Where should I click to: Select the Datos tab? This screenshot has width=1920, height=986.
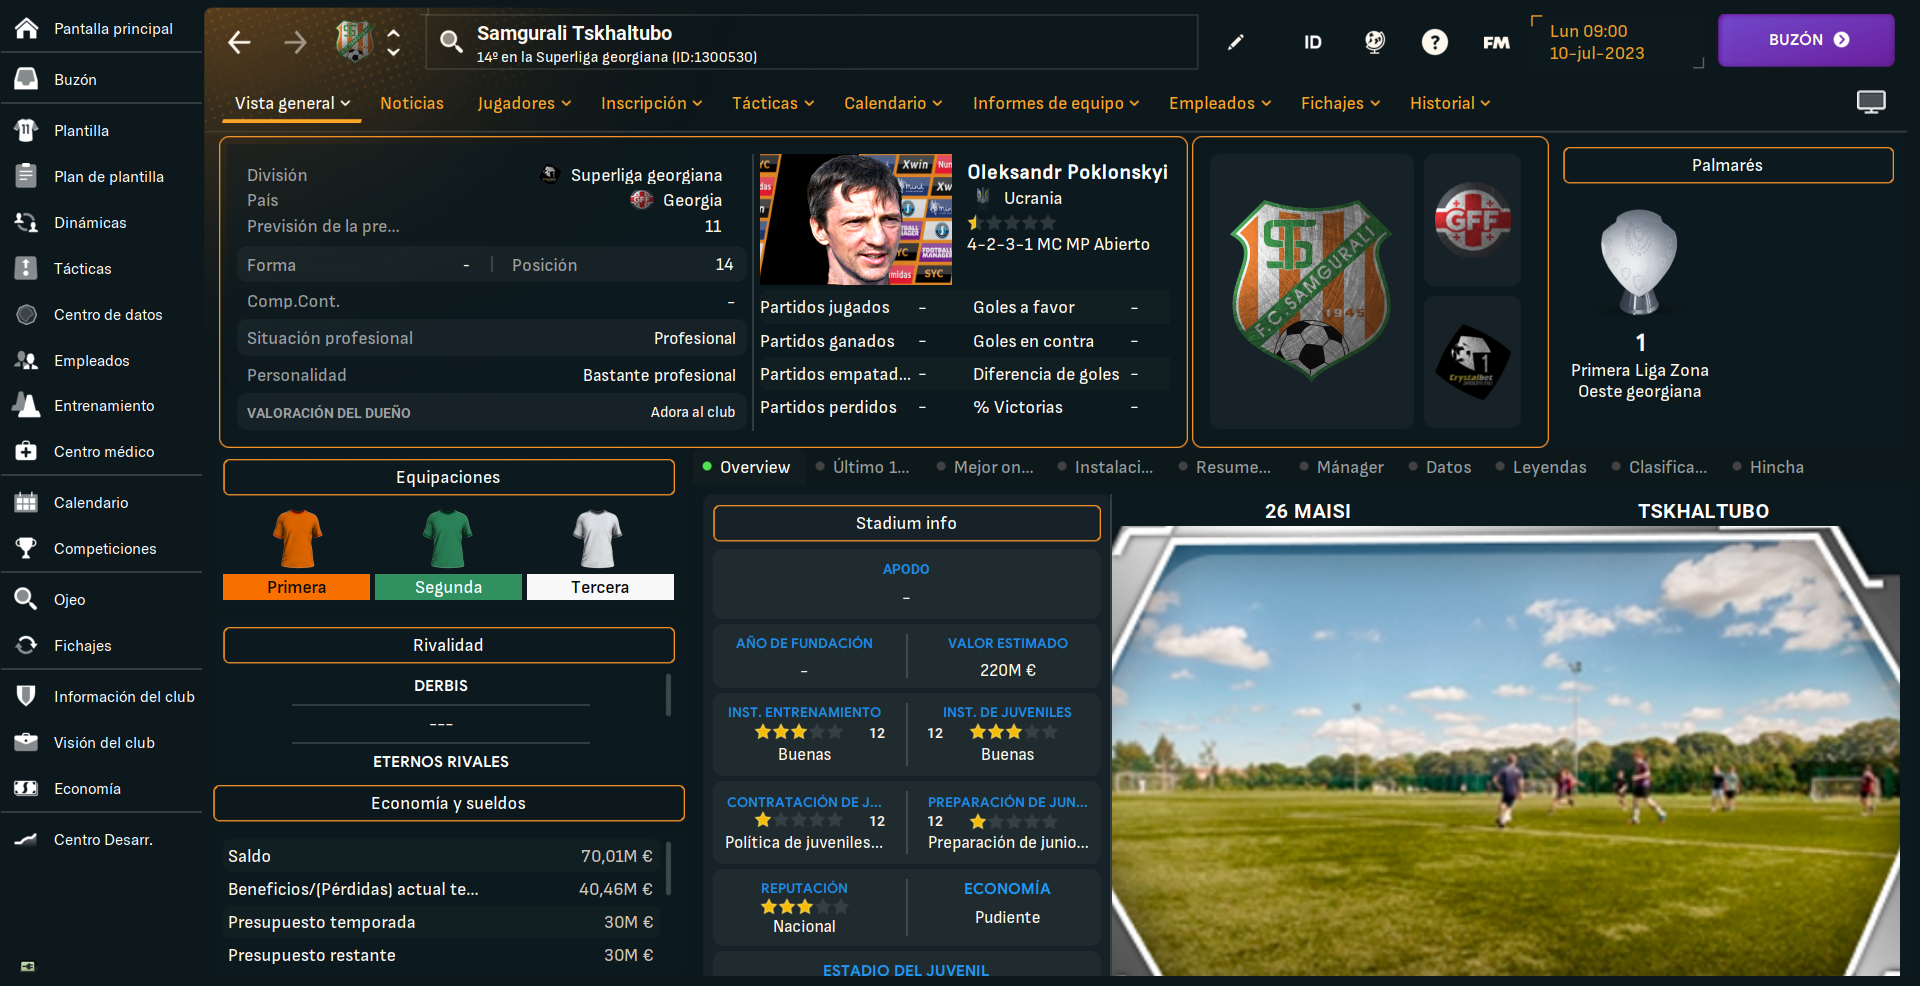1439,467
